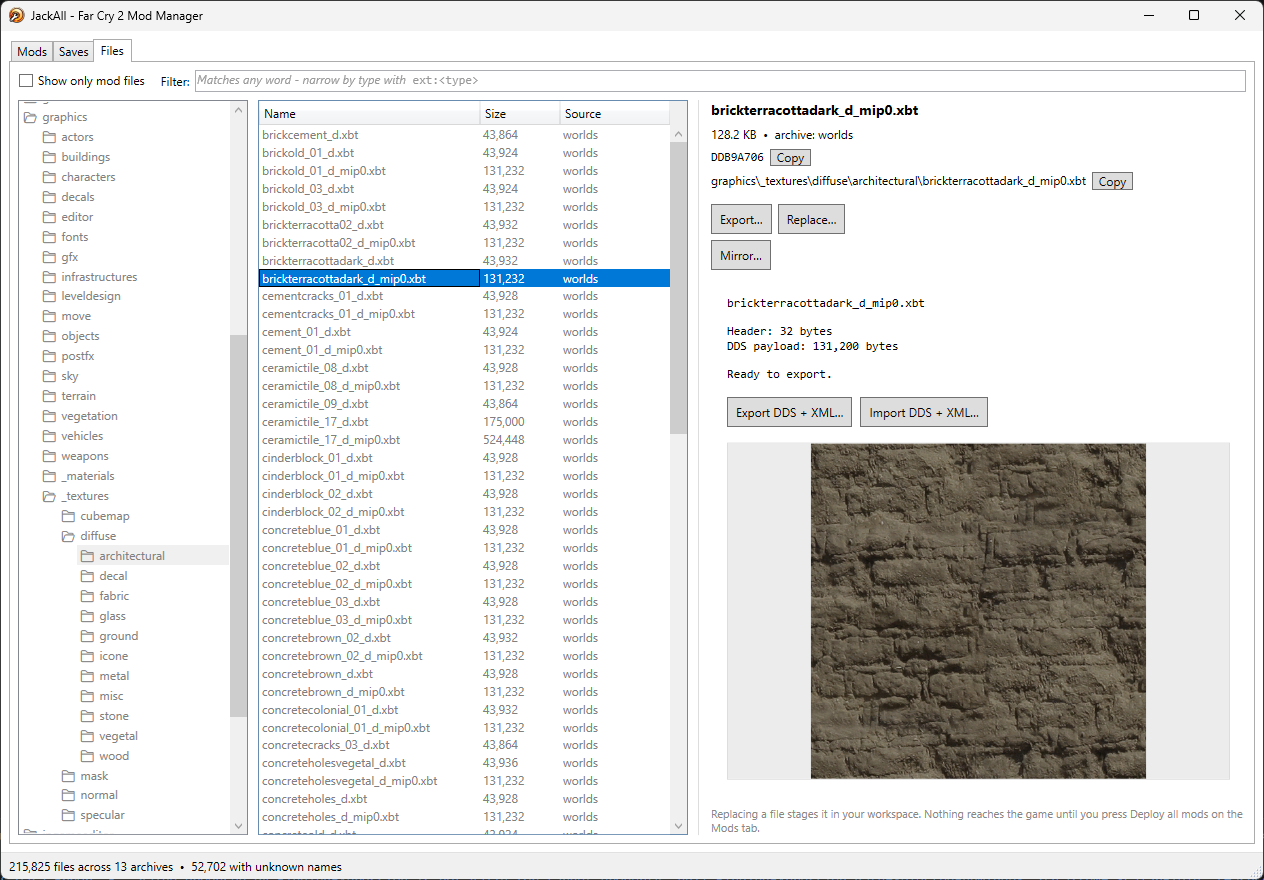Select the architectural folder in tree
The image size is (1264, 880).
[132, 556]
